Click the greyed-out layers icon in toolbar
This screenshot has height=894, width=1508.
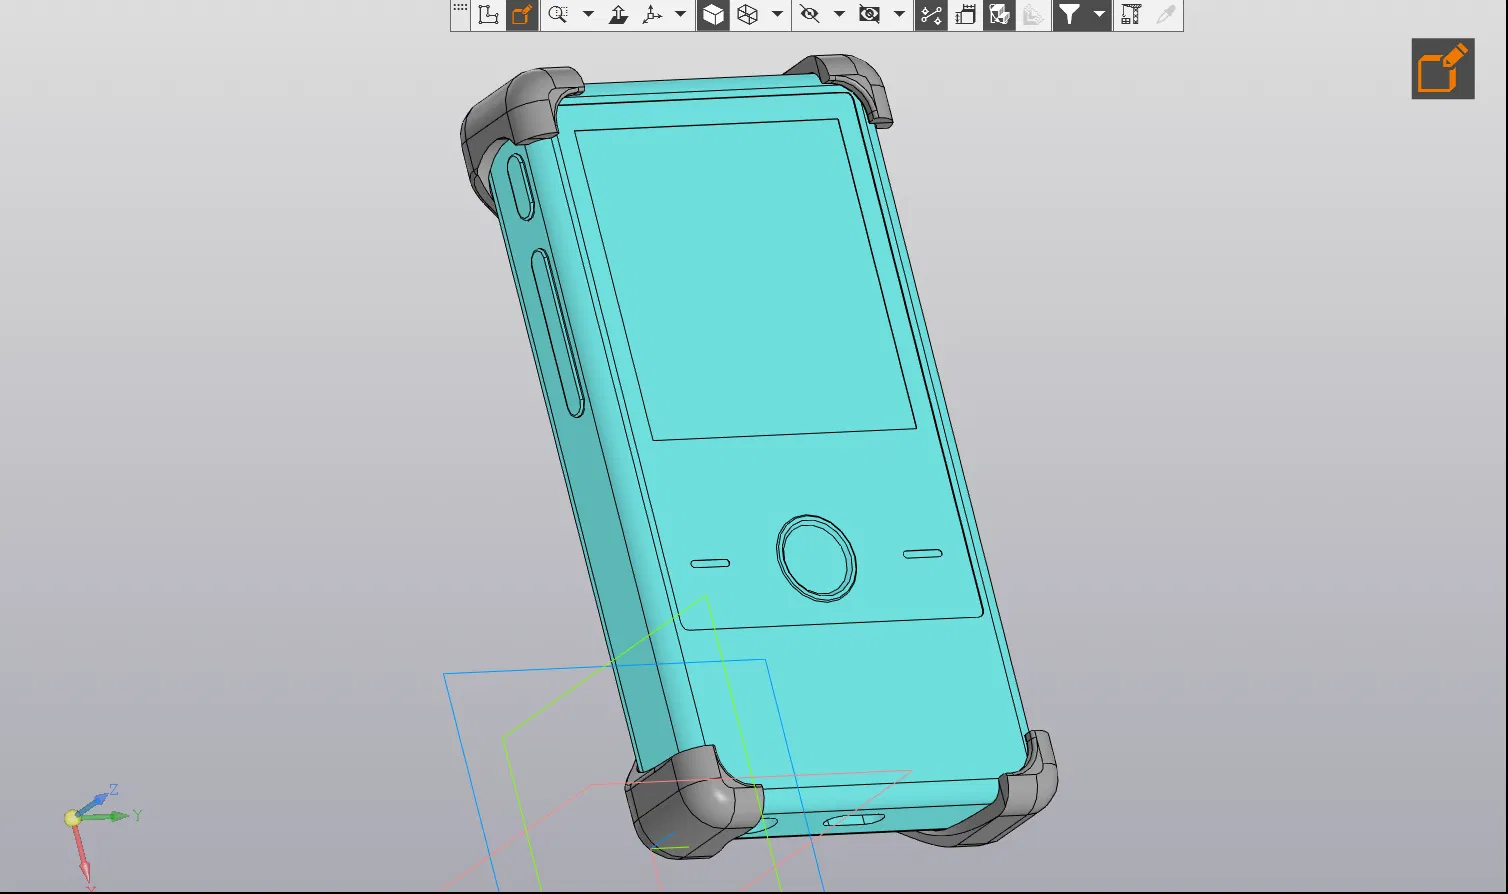(x=1033, y=15)
